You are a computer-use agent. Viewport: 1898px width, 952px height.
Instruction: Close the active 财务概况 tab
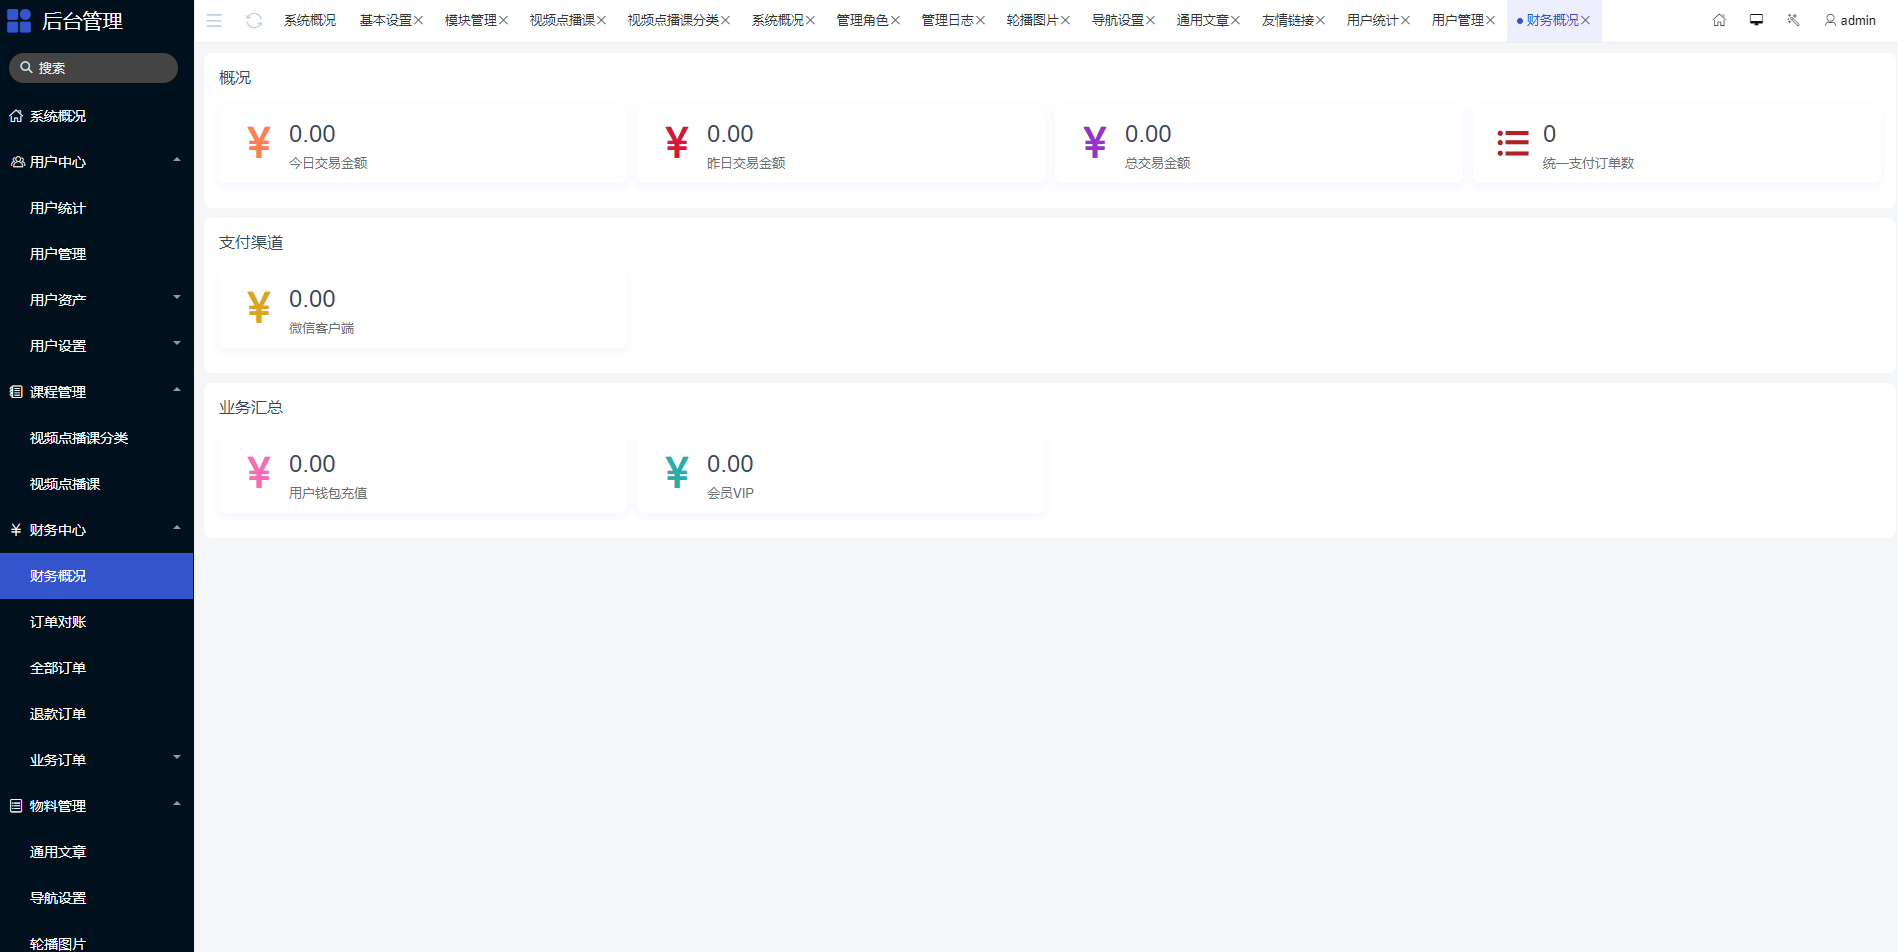1586,20
